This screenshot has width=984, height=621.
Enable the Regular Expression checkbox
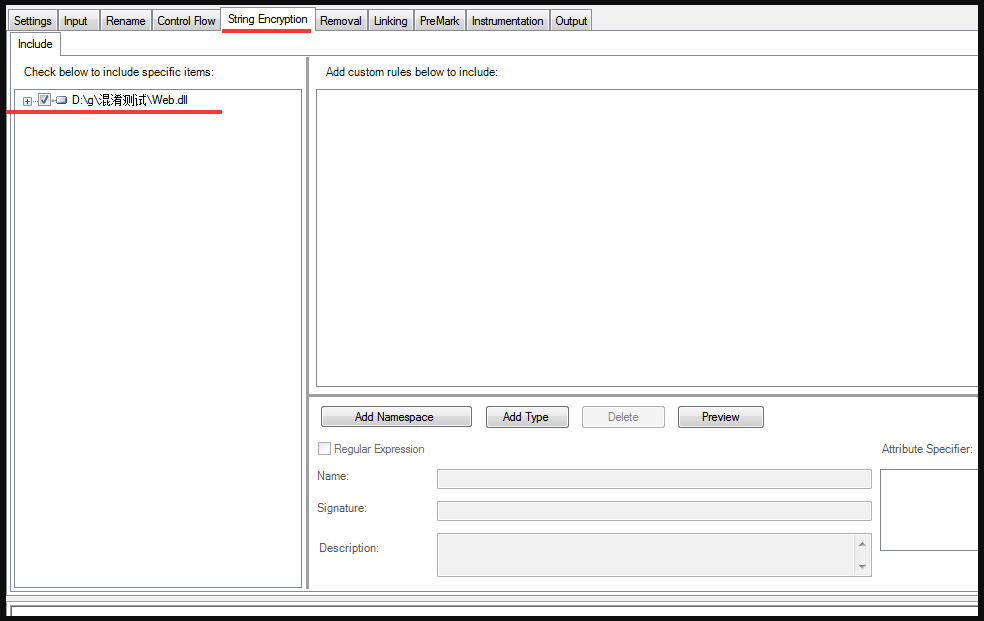[x=324, y=448]
